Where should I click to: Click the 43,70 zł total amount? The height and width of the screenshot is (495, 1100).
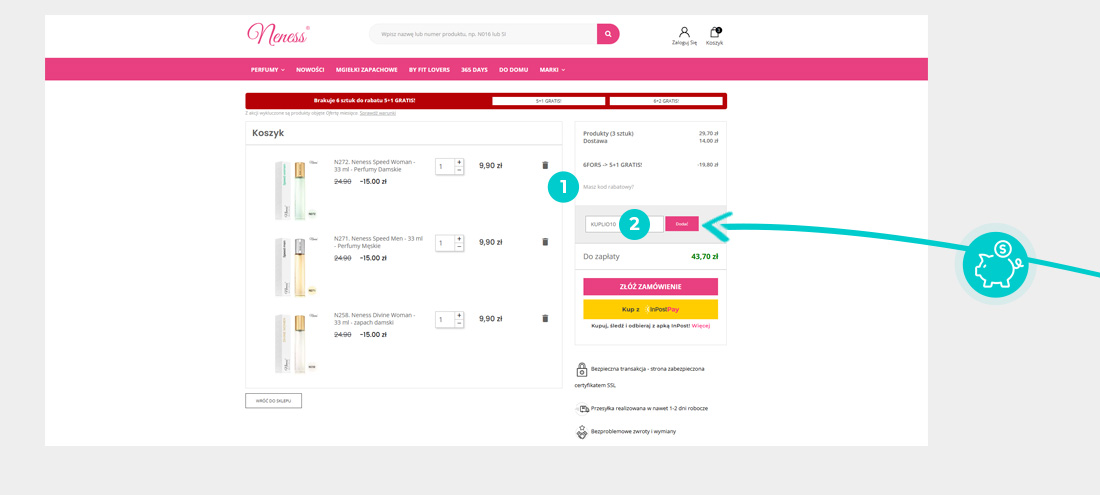[x=704, y=257]
